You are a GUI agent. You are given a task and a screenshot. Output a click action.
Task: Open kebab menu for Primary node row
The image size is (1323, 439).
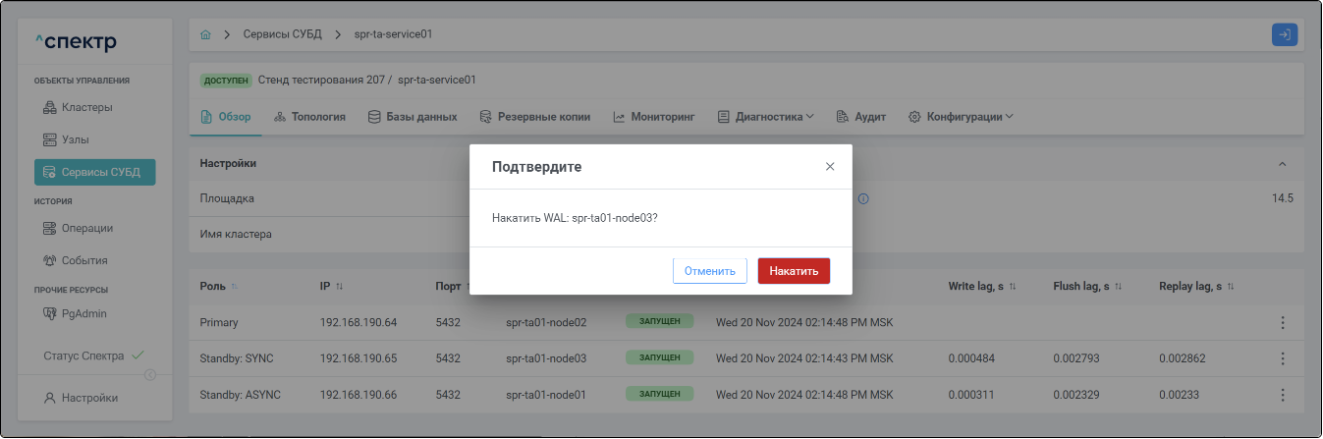1282,323
